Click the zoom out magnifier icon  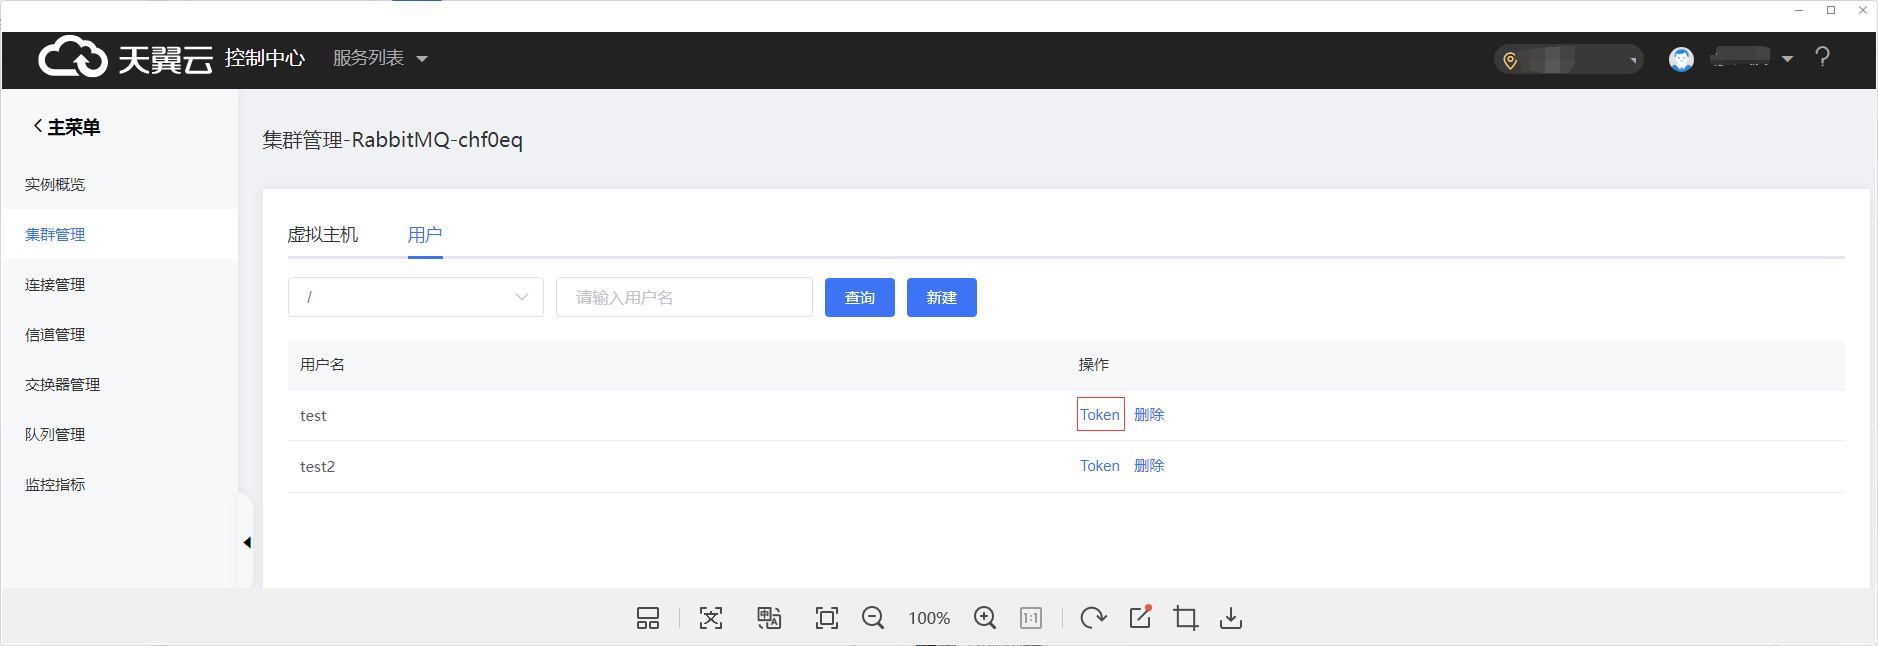[x=872, y=618]
